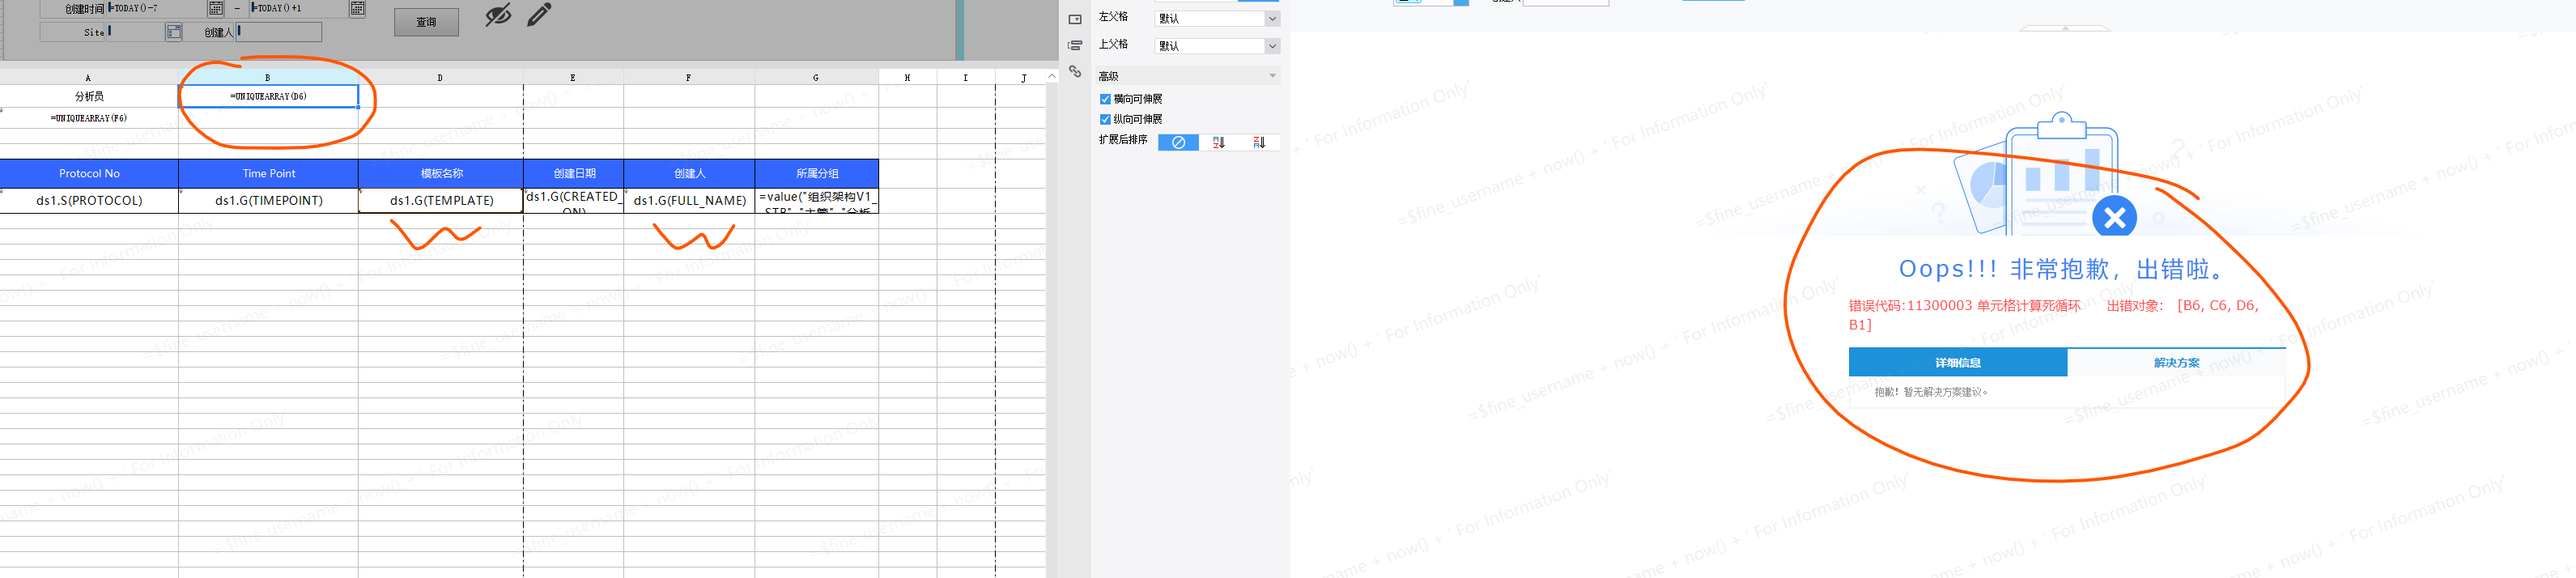
Task: Click the hidden-eye icon beside 查询 button
Action: (498, 15)
